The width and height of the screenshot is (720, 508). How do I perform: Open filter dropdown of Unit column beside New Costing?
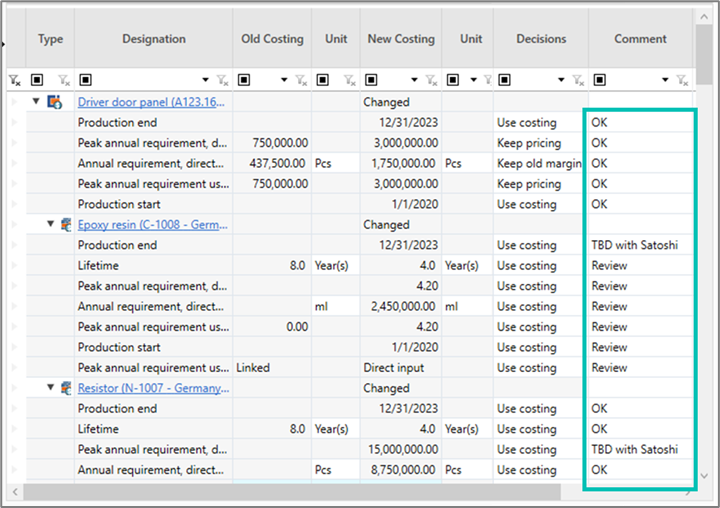473,80
